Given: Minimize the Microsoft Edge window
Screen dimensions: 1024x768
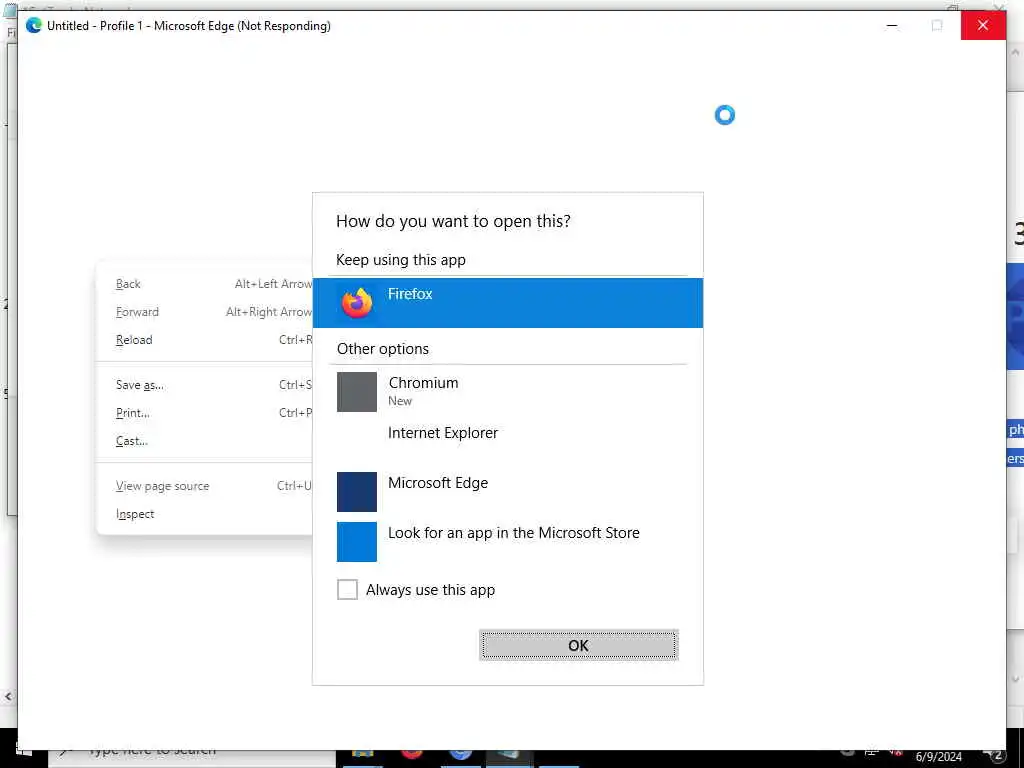Looking at the screenshot, I should pos(892,25).
